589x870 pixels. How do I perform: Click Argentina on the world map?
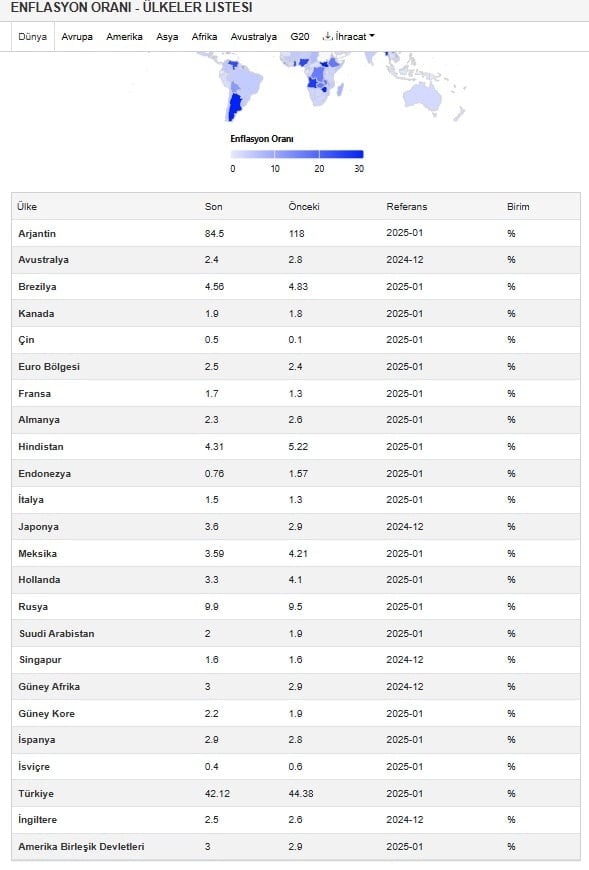tap(234, 107)
